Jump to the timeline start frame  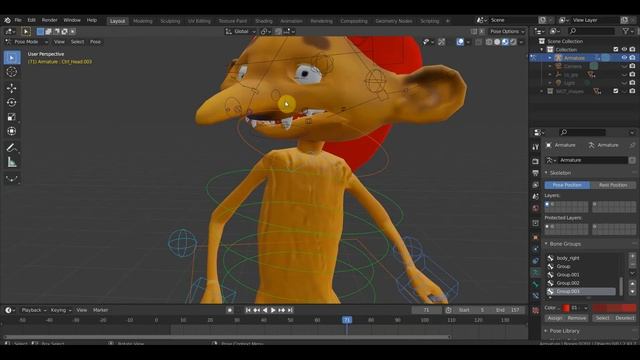coord(248,310)
